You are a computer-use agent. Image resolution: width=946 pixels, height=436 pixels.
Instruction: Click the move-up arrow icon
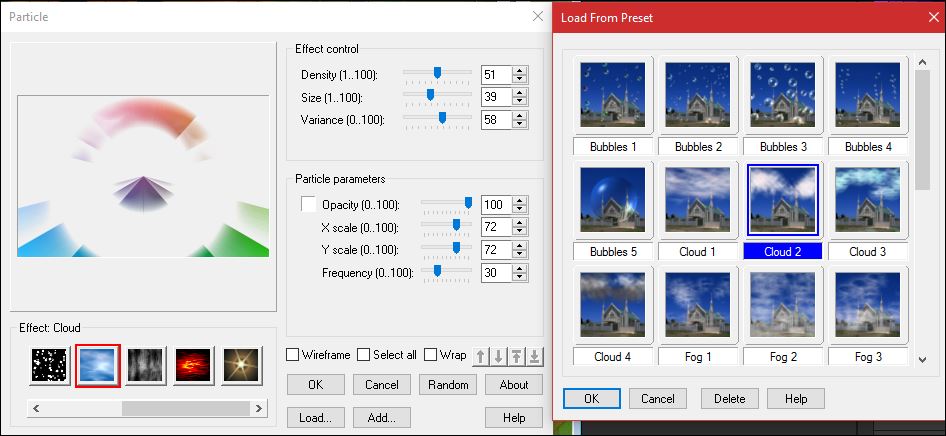click(480, 356)
